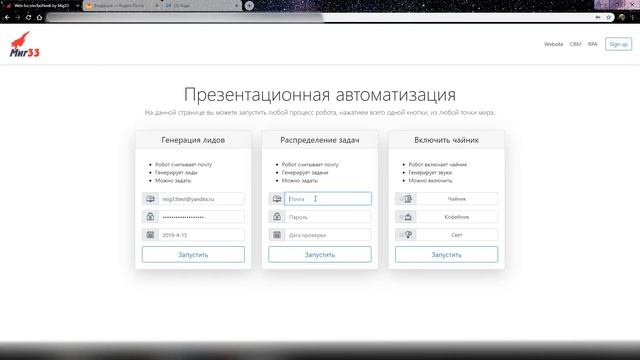640x360 pixels.
Task: Open browser three-dot menu
Action: 633,18
